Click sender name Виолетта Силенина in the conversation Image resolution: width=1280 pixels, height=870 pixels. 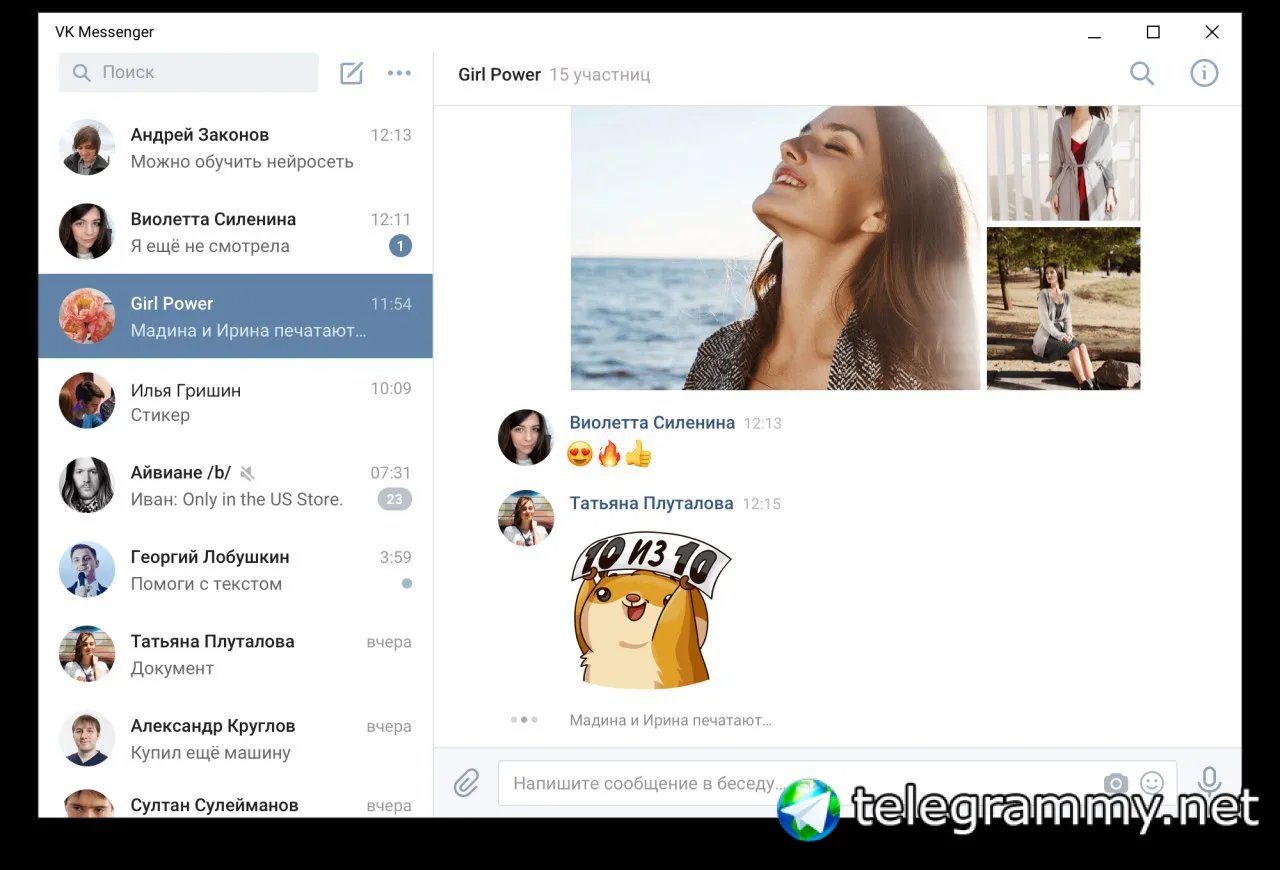[x=652, y=423]
